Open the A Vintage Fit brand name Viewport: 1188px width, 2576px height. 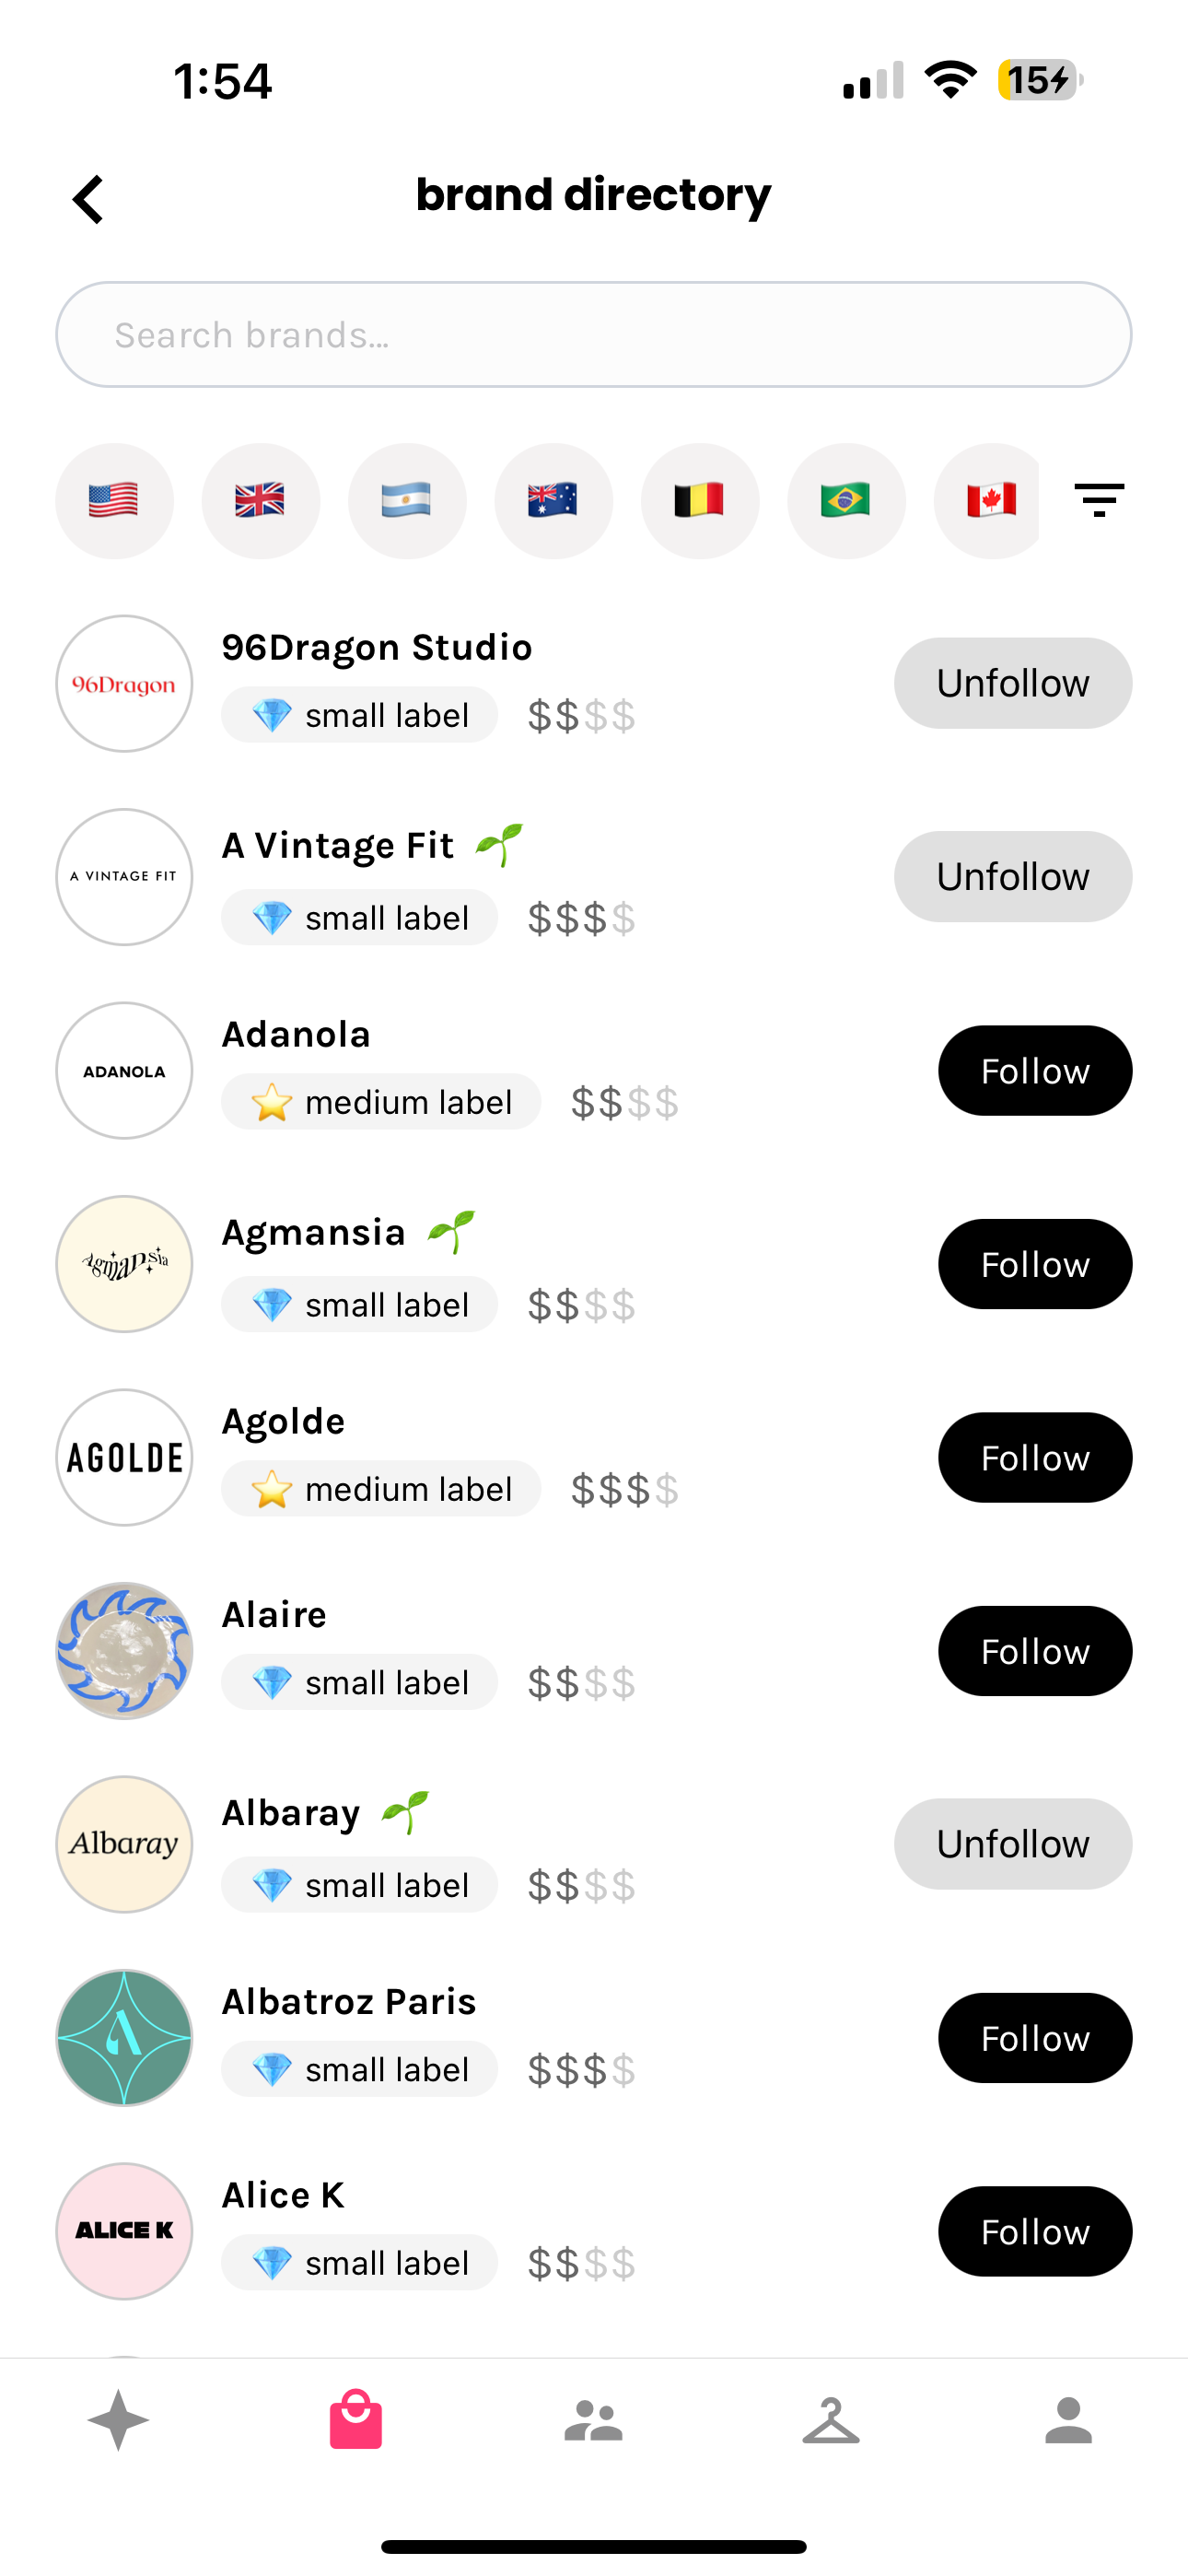click(338, 846)
